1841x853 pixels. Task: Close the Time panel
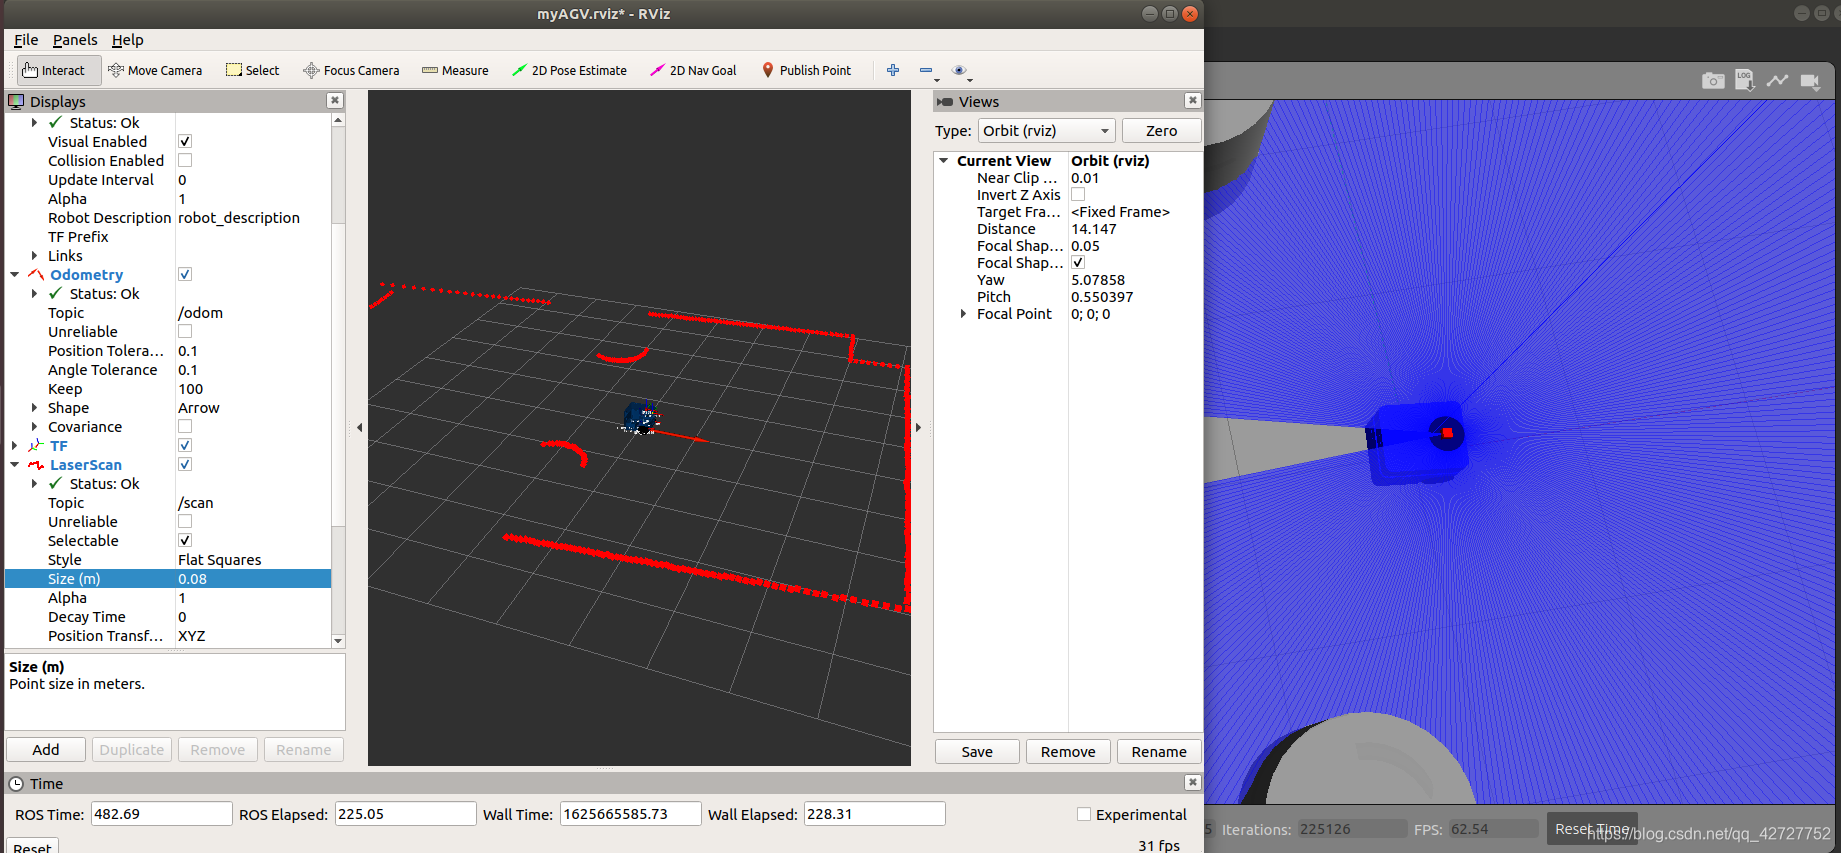(1192, 782)
